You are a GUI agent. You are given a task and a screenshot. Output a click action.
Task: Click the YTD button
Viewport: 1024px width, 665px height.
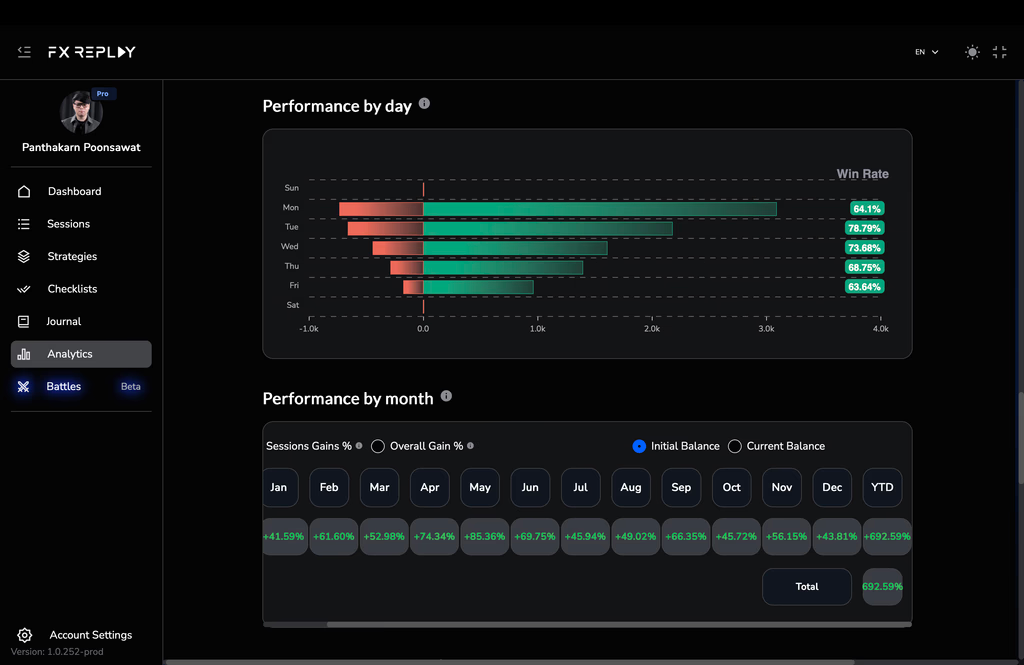[x=882, y=487]
